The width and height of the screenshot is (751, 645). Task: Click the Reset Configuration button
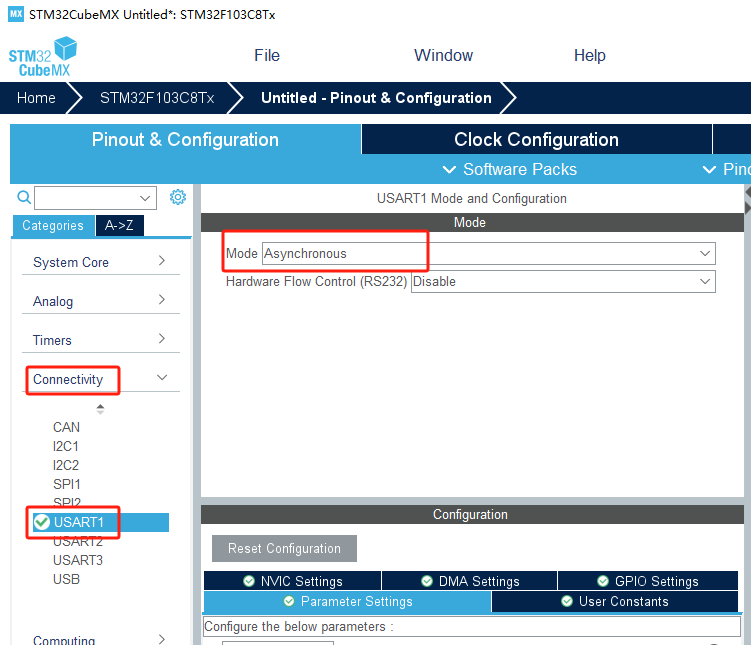284,548
